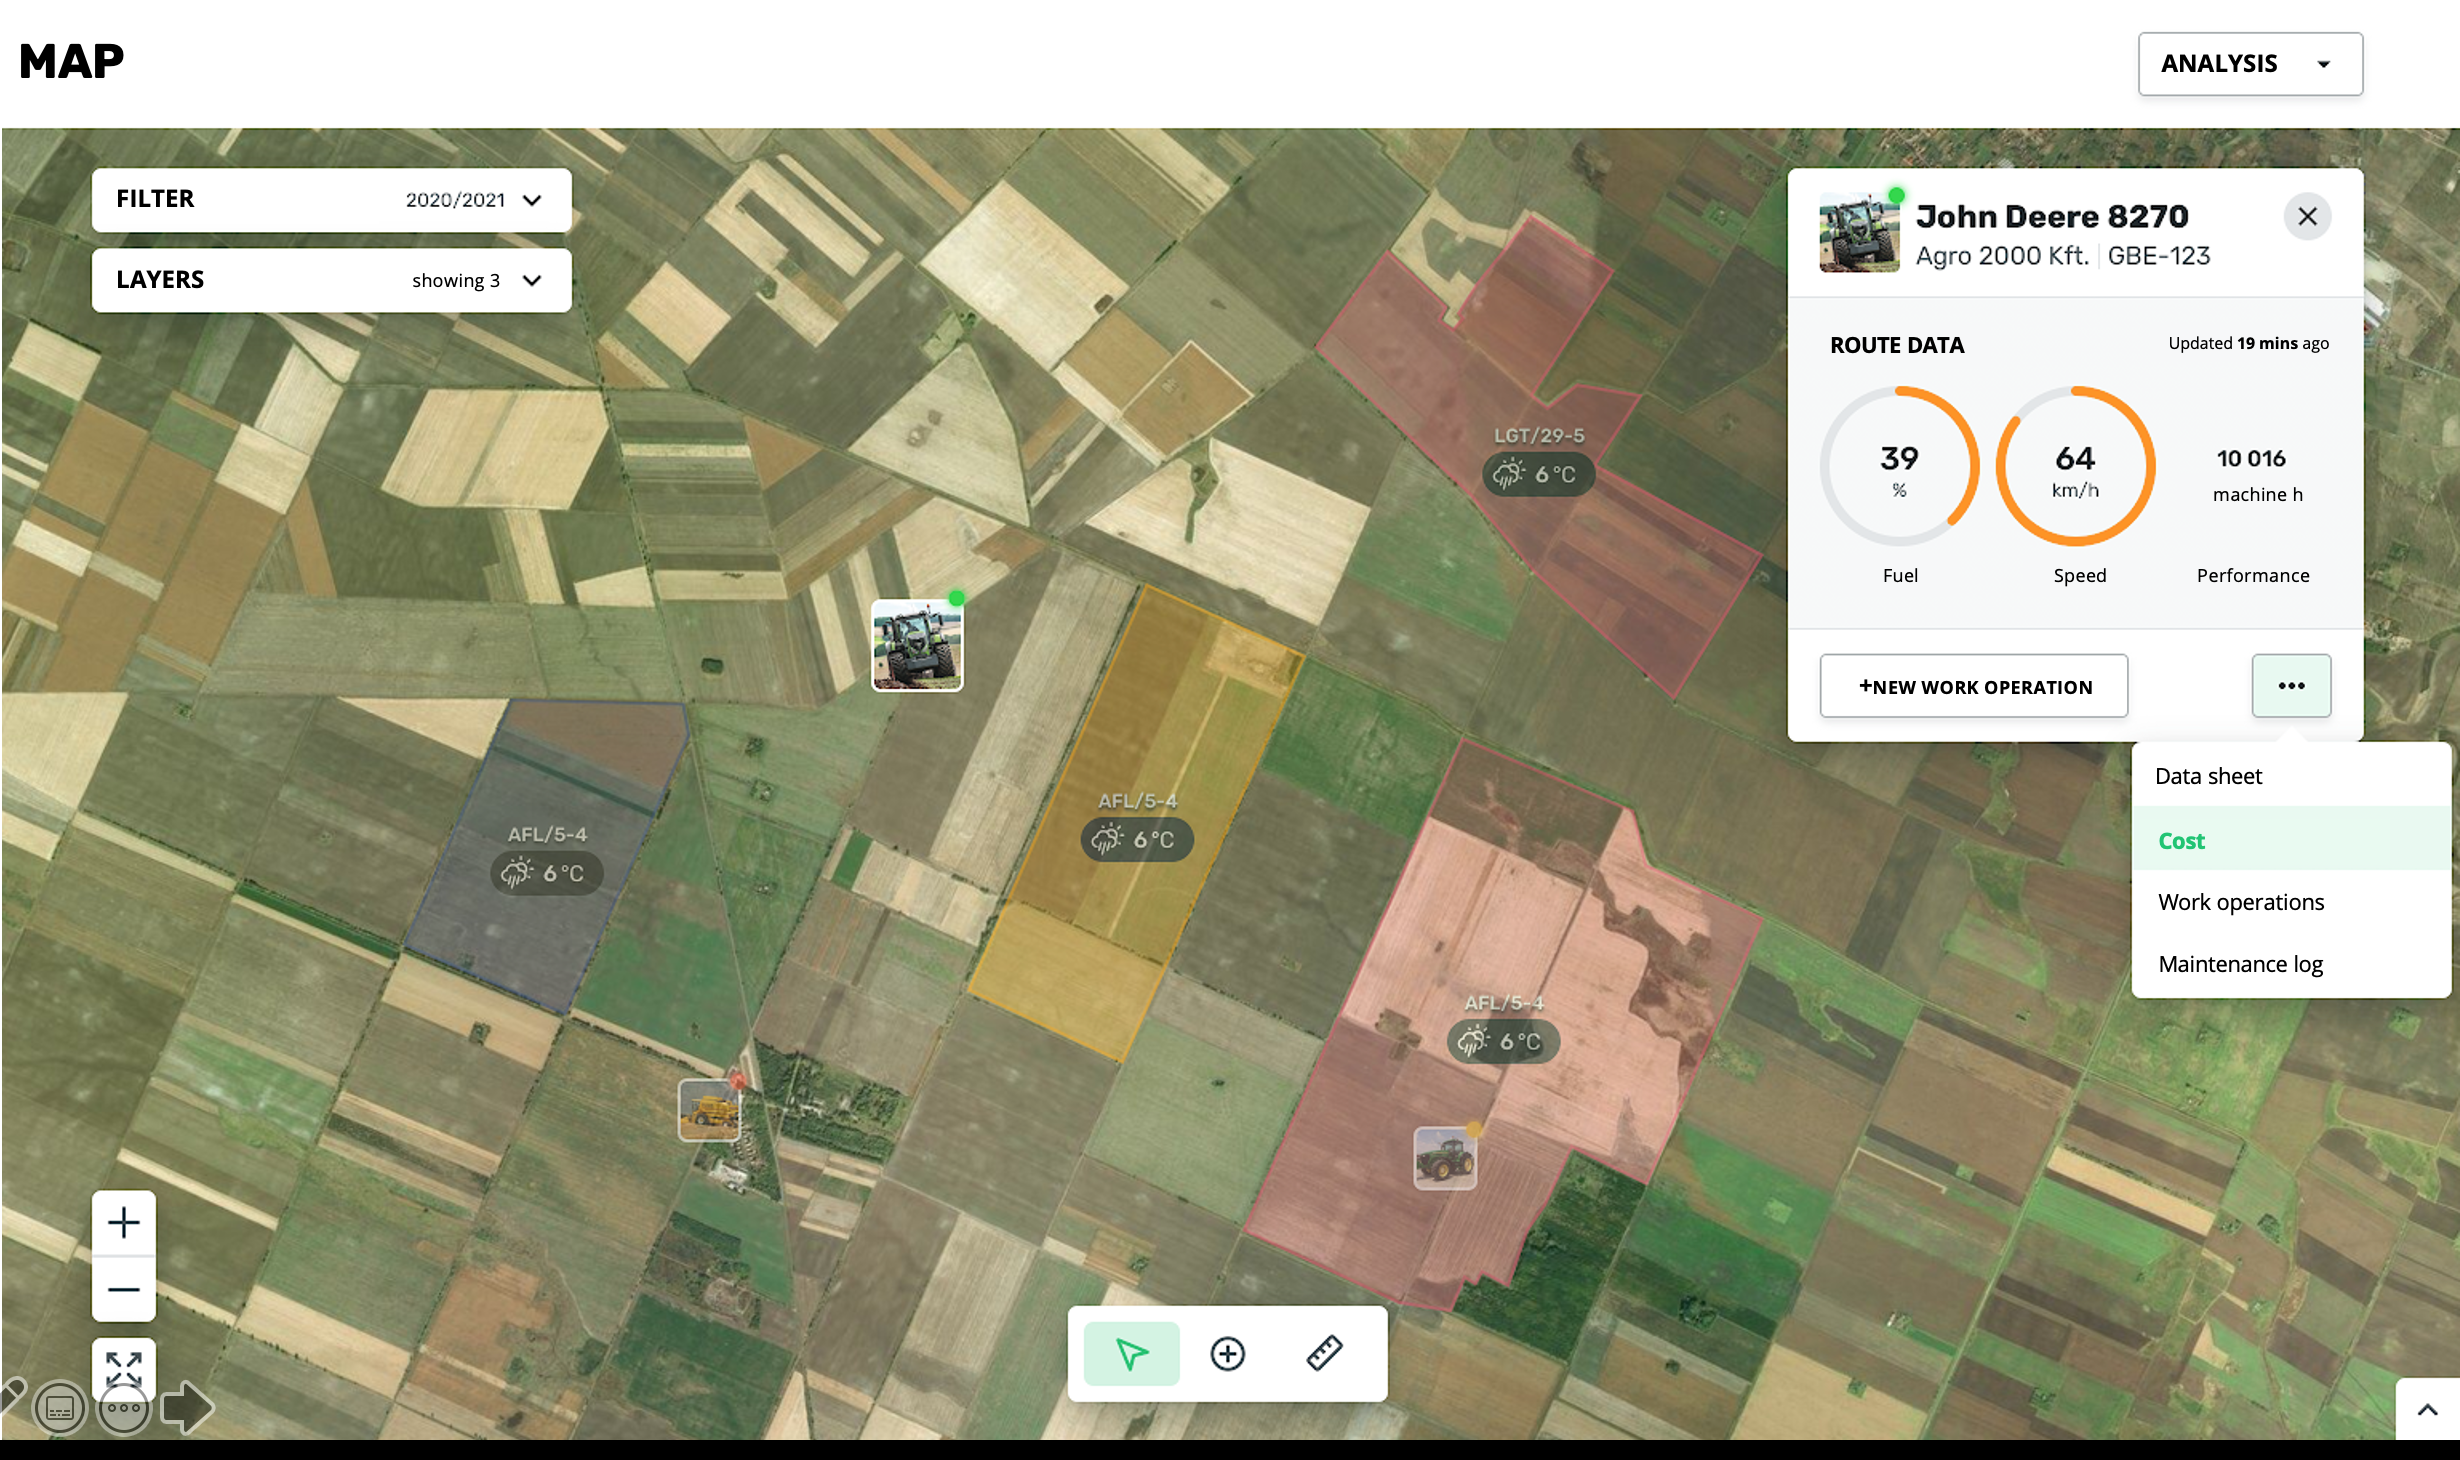Click the John Deere tractor marker in pink field

pos(1444,1158)
